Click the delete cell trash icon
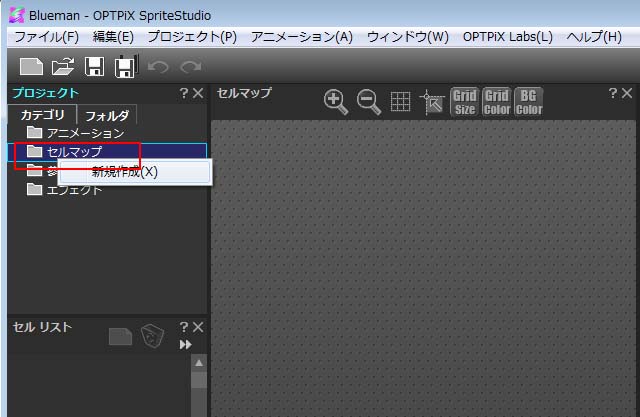Image resolution: width=640 pixels, height=417 pixels. click(153, 336)
